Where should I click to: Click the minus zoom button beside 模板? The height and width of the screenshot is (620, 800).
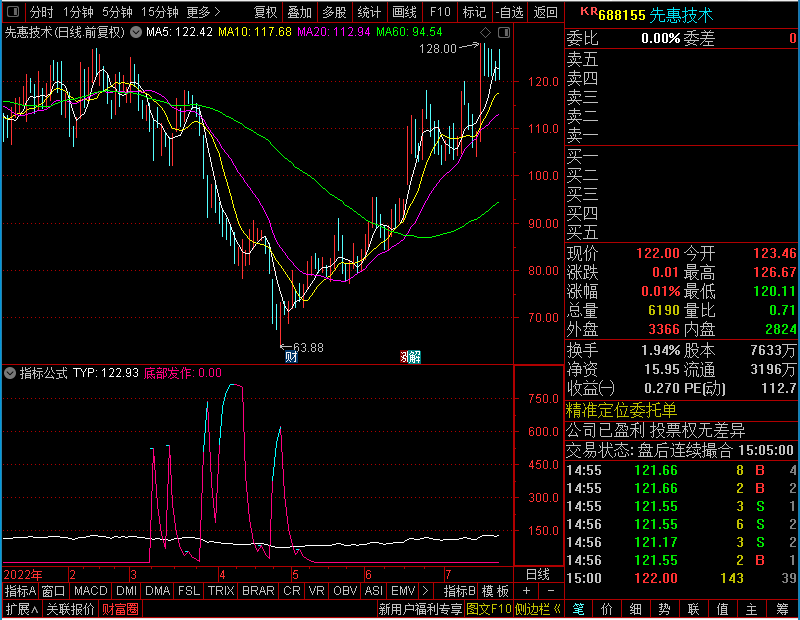551,591
